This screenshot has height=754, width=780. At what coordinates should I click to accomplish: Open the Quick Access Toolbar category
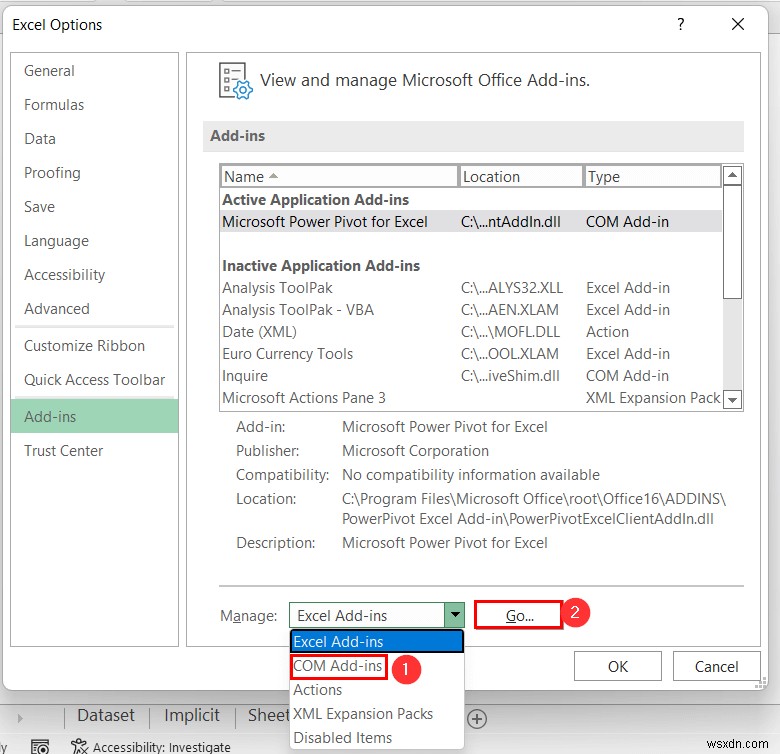(x=95, y=380)
